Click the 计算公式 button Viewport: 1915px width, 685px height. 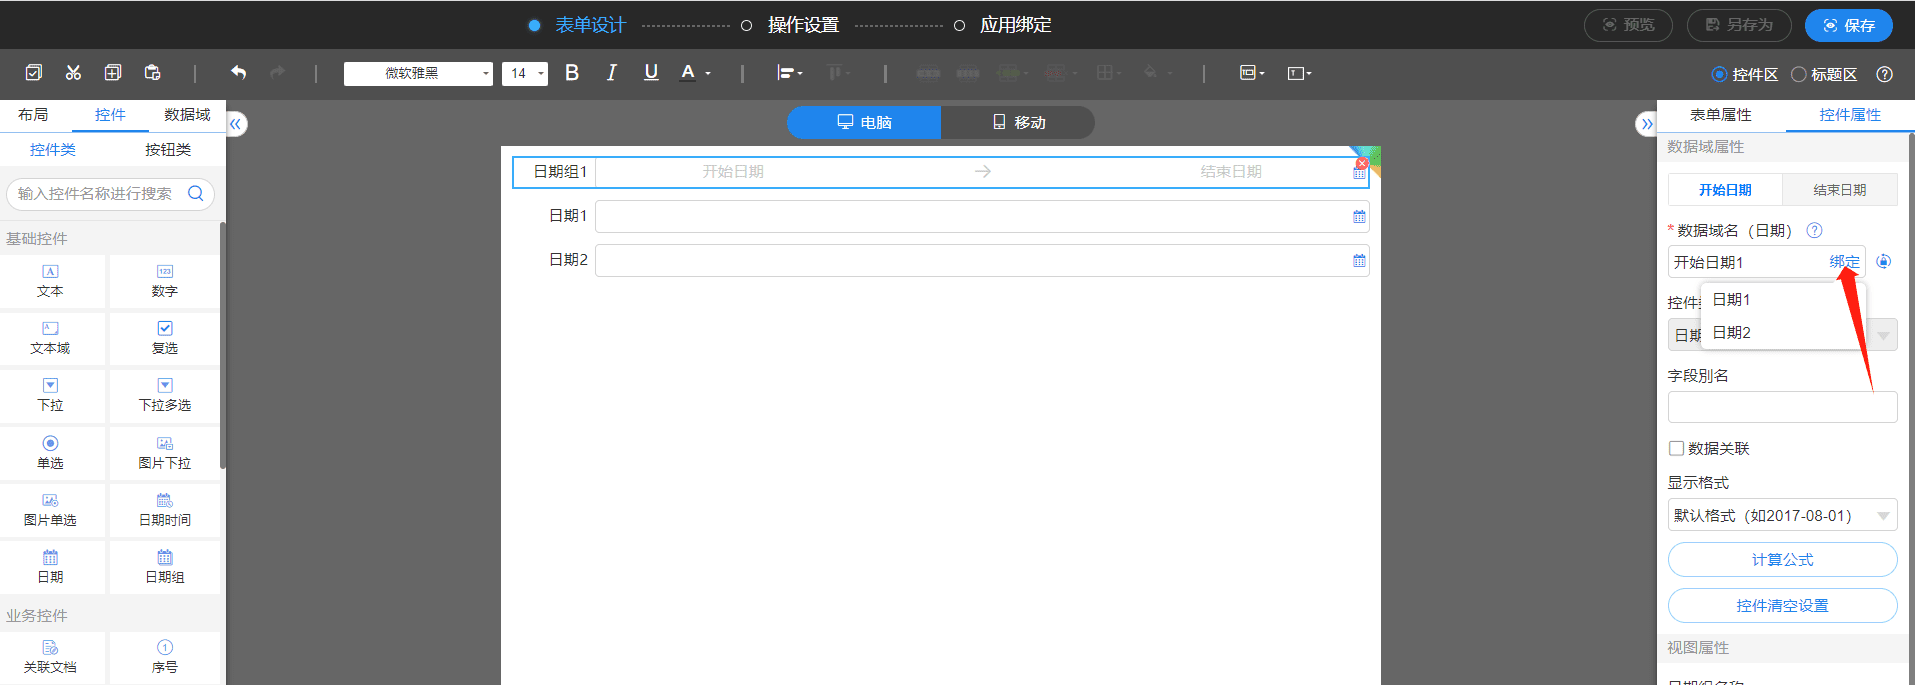click(x=1782, y=560)
